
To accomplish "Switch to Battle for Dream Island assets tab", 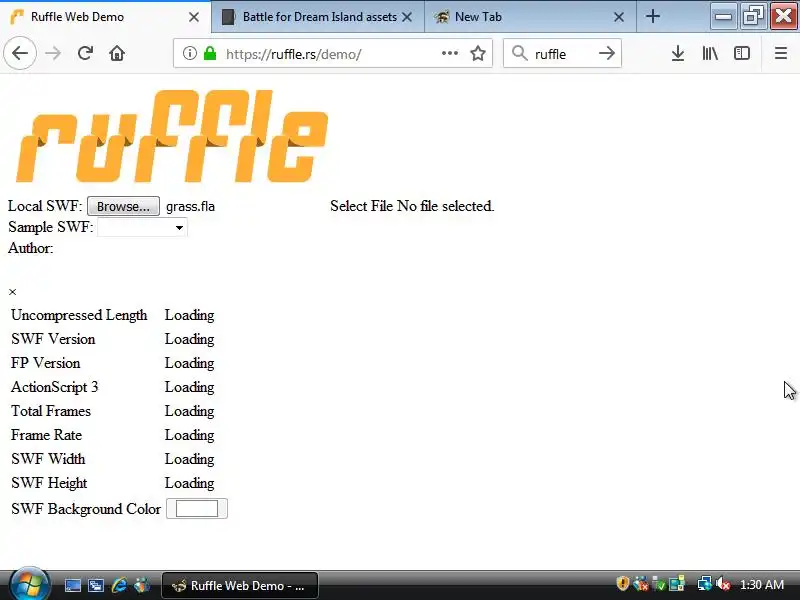I will tap(317, 17).
